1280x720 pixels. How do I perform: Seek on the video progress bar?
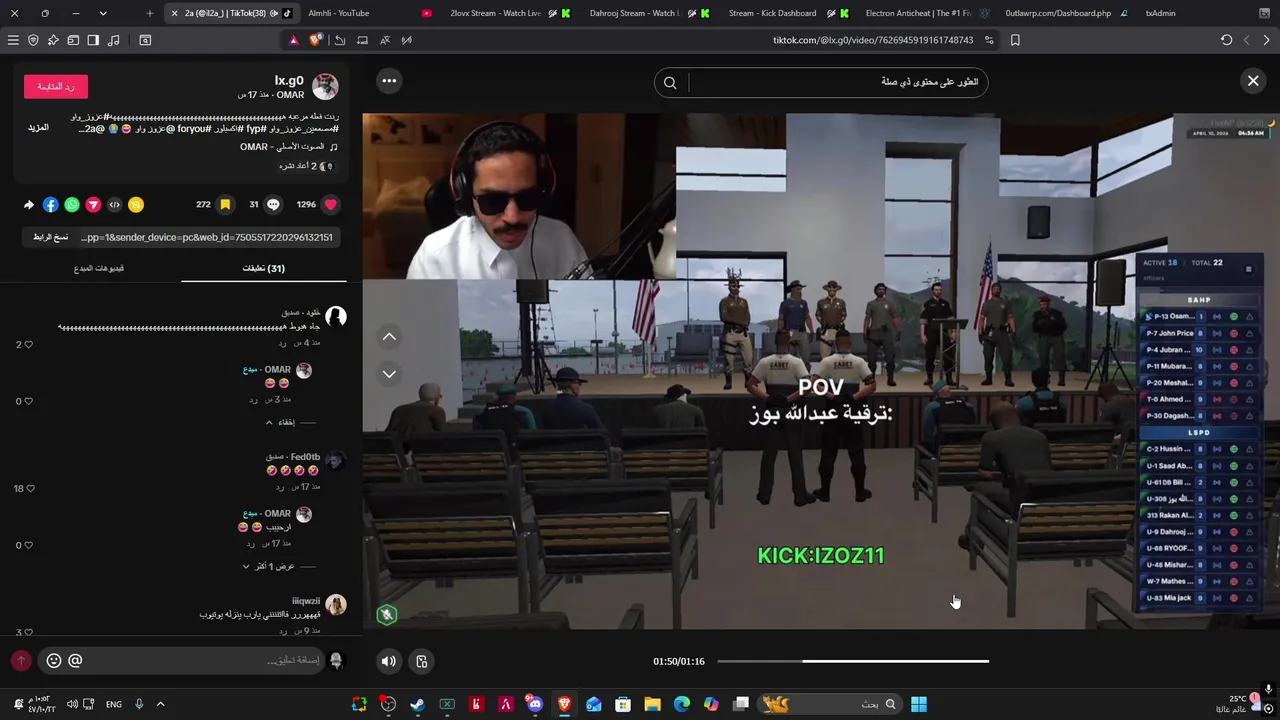tap(853, 661)
